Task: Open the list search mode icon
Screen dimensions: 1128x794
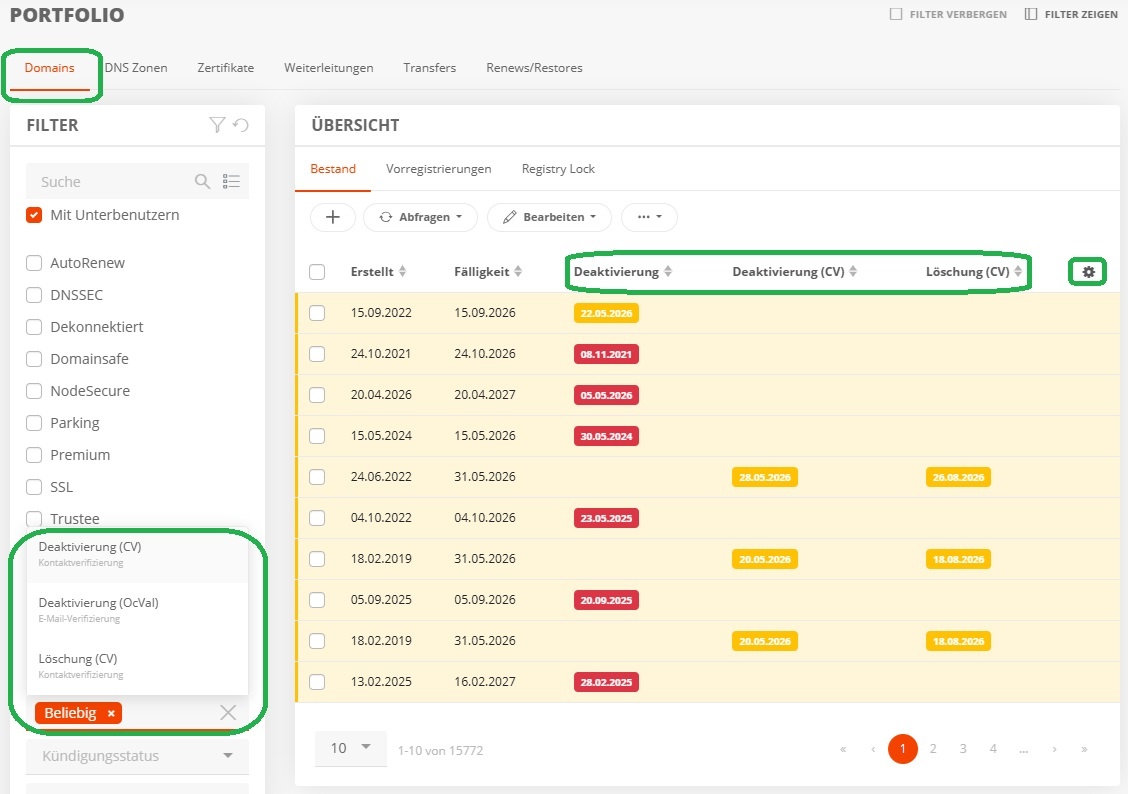Action: 231,181
